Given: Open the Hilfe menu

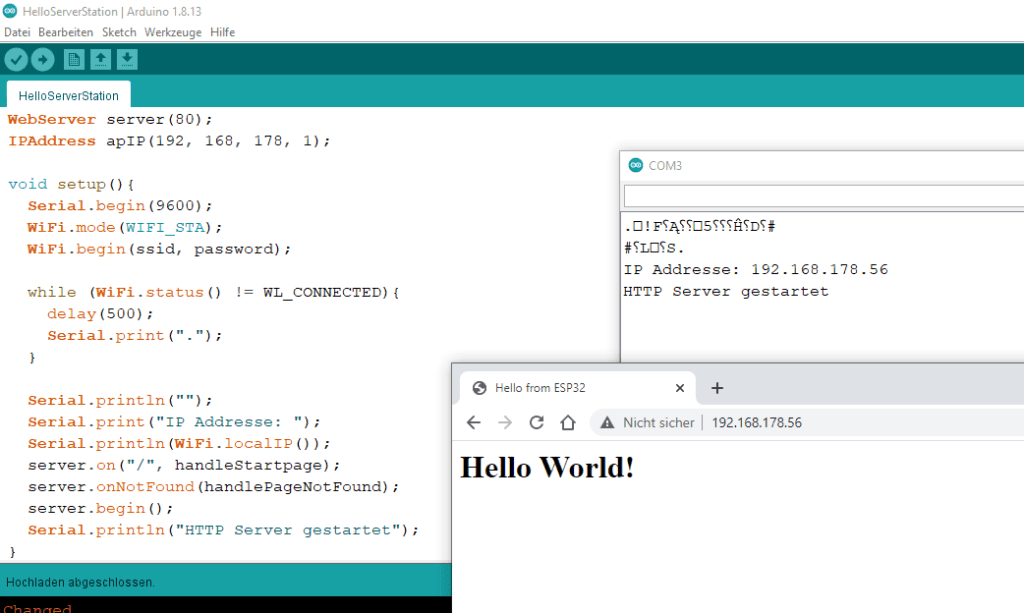Looking at the screenshot, I should click(222, 32).
